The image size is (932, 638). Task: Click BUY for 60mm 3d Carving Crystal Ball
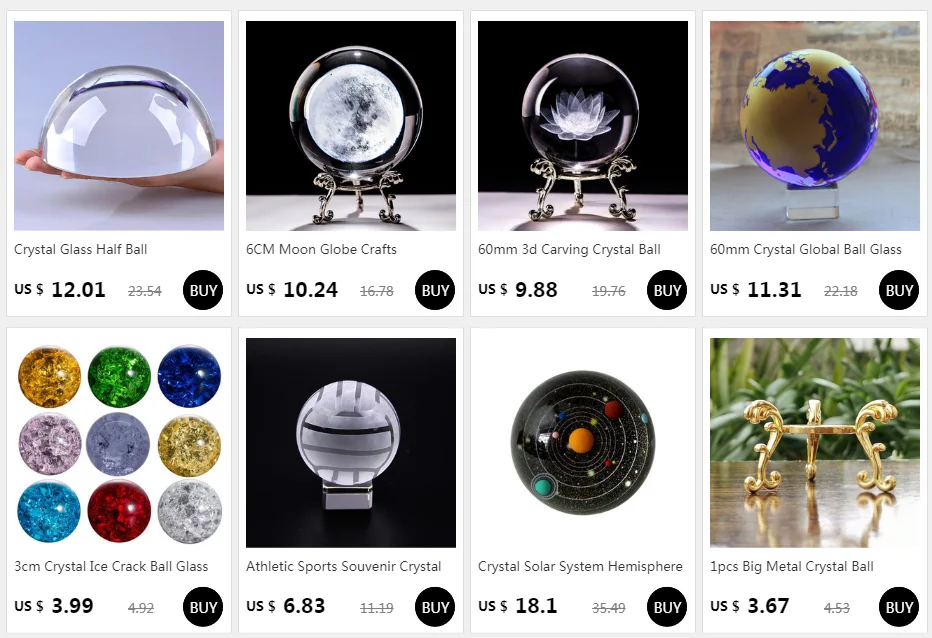pyautogui.click(x=667, y=290)
